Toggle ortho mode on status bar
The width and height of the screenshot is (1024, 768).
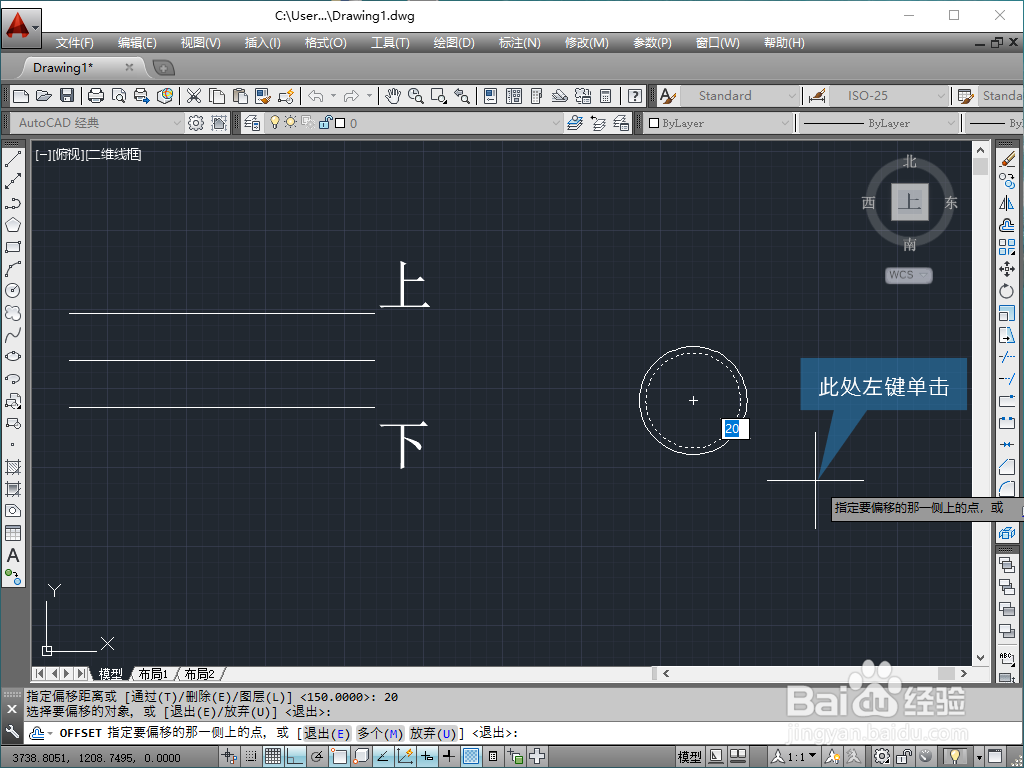click(x=295, y=755)
